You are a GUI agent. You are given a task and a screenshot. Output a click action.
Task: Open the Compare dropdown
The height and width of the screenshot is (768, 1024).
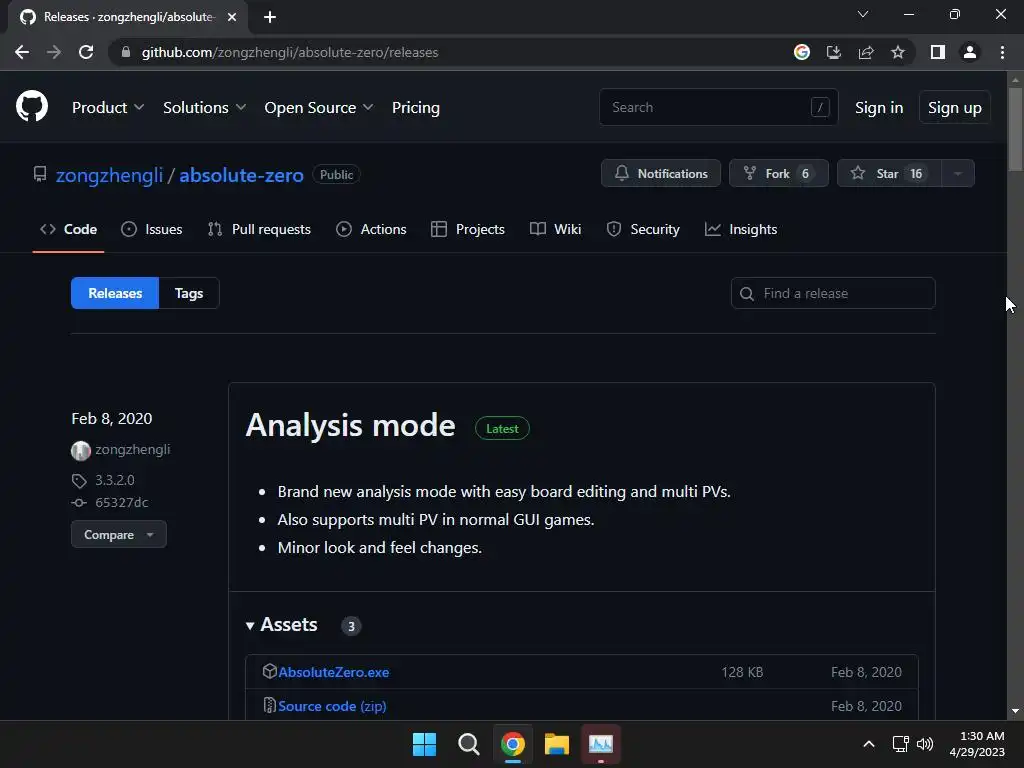pos(119,534)
